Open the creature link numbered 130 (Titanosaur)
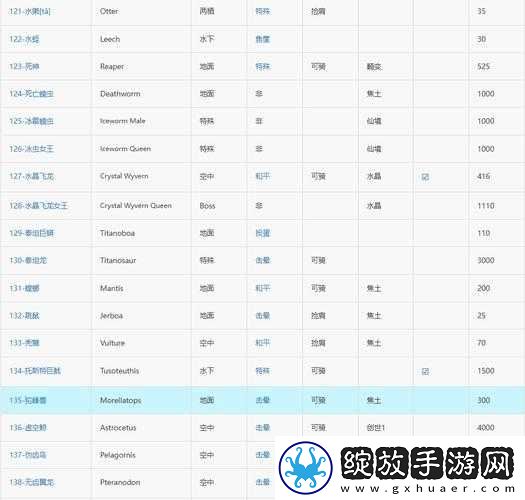The image size is (525, 500). (28, 260)
